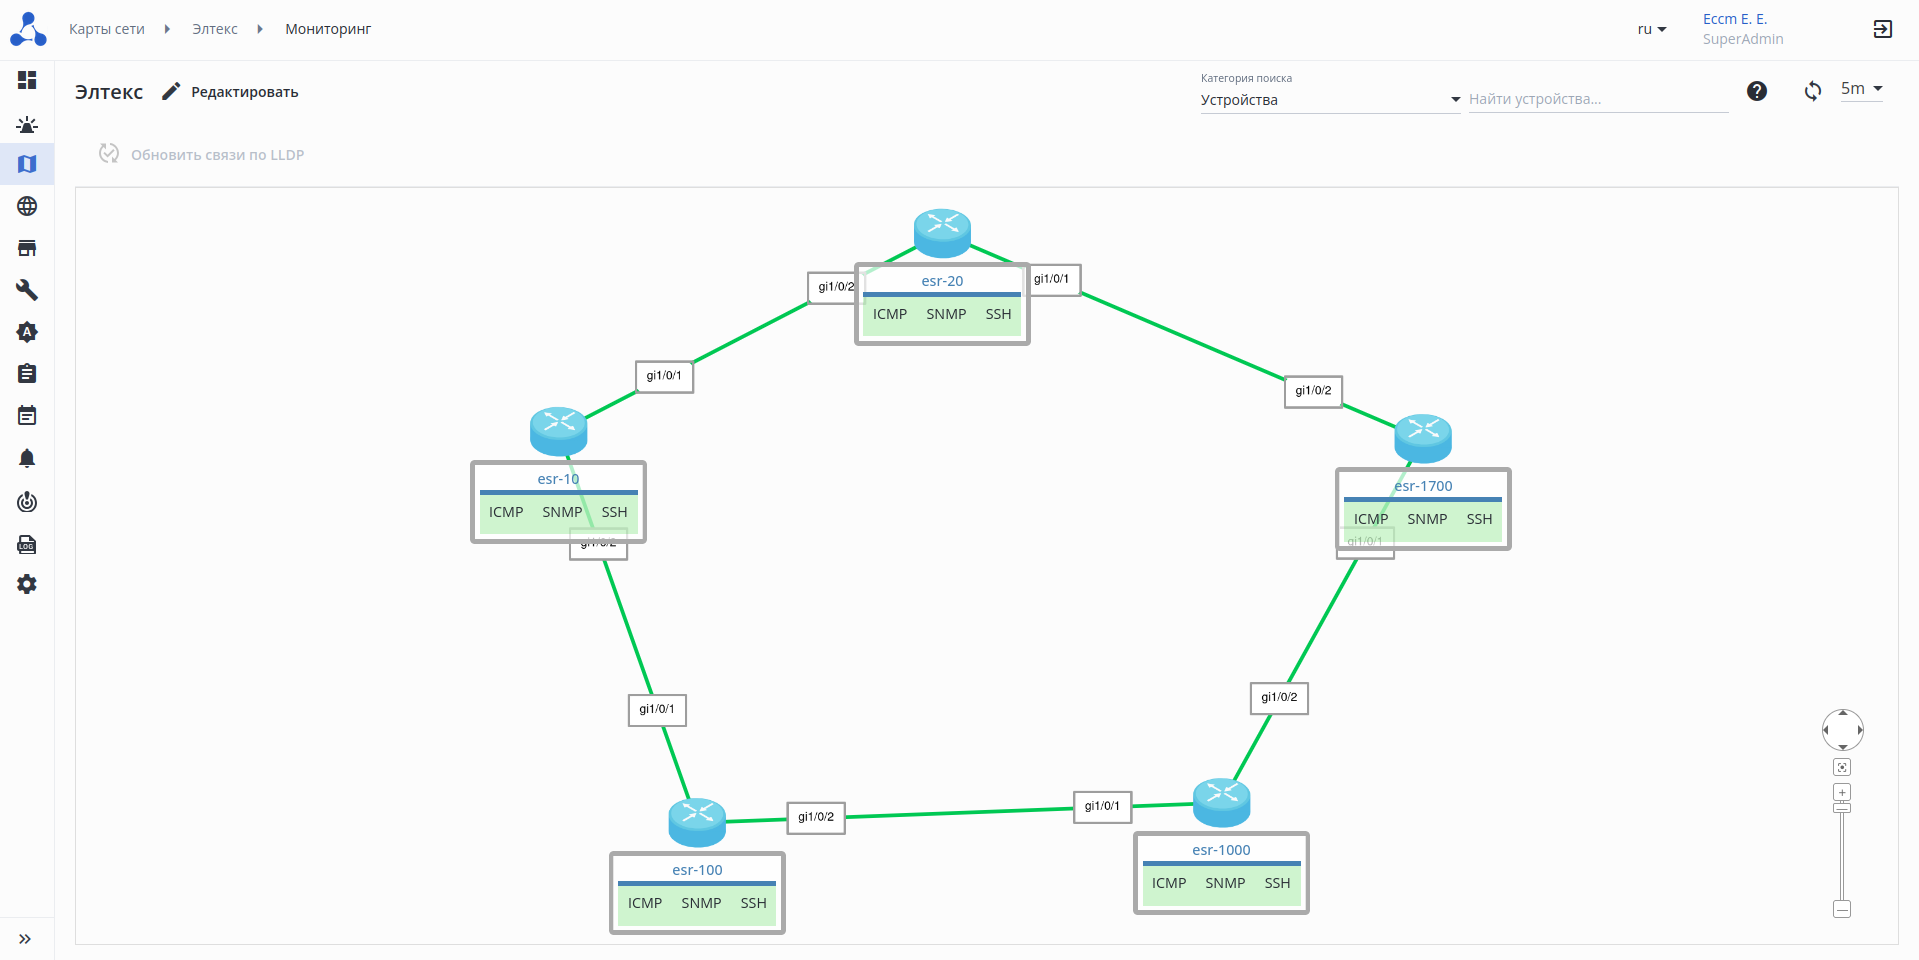Open the esr-10 device name link
The width and height of the screenshot is (1919, 960).
point(558,479)
